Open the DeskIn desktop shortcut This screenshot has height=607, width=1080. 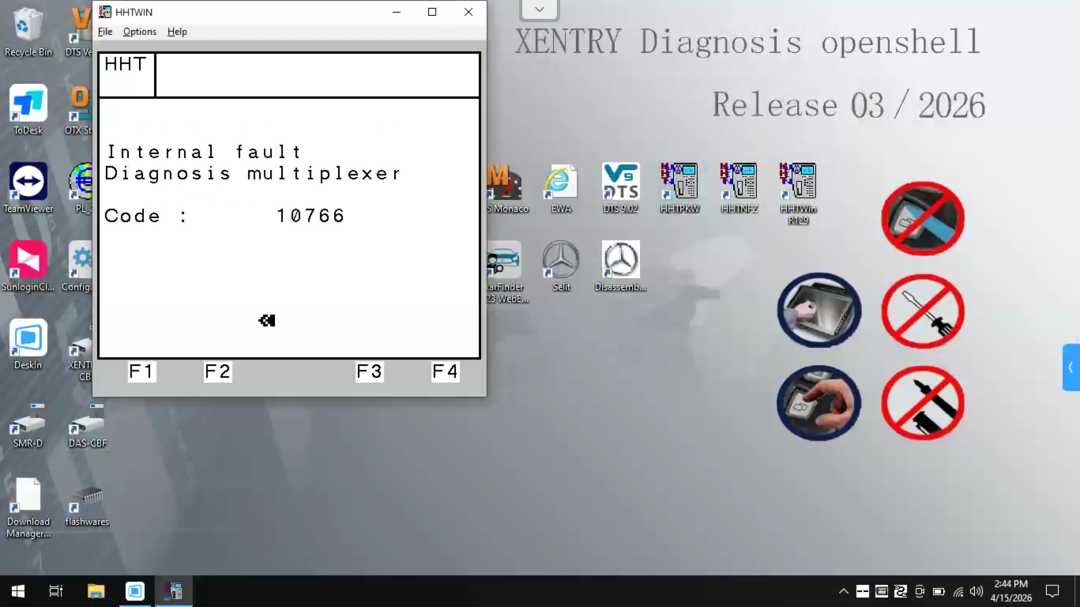tap(28, 344)
